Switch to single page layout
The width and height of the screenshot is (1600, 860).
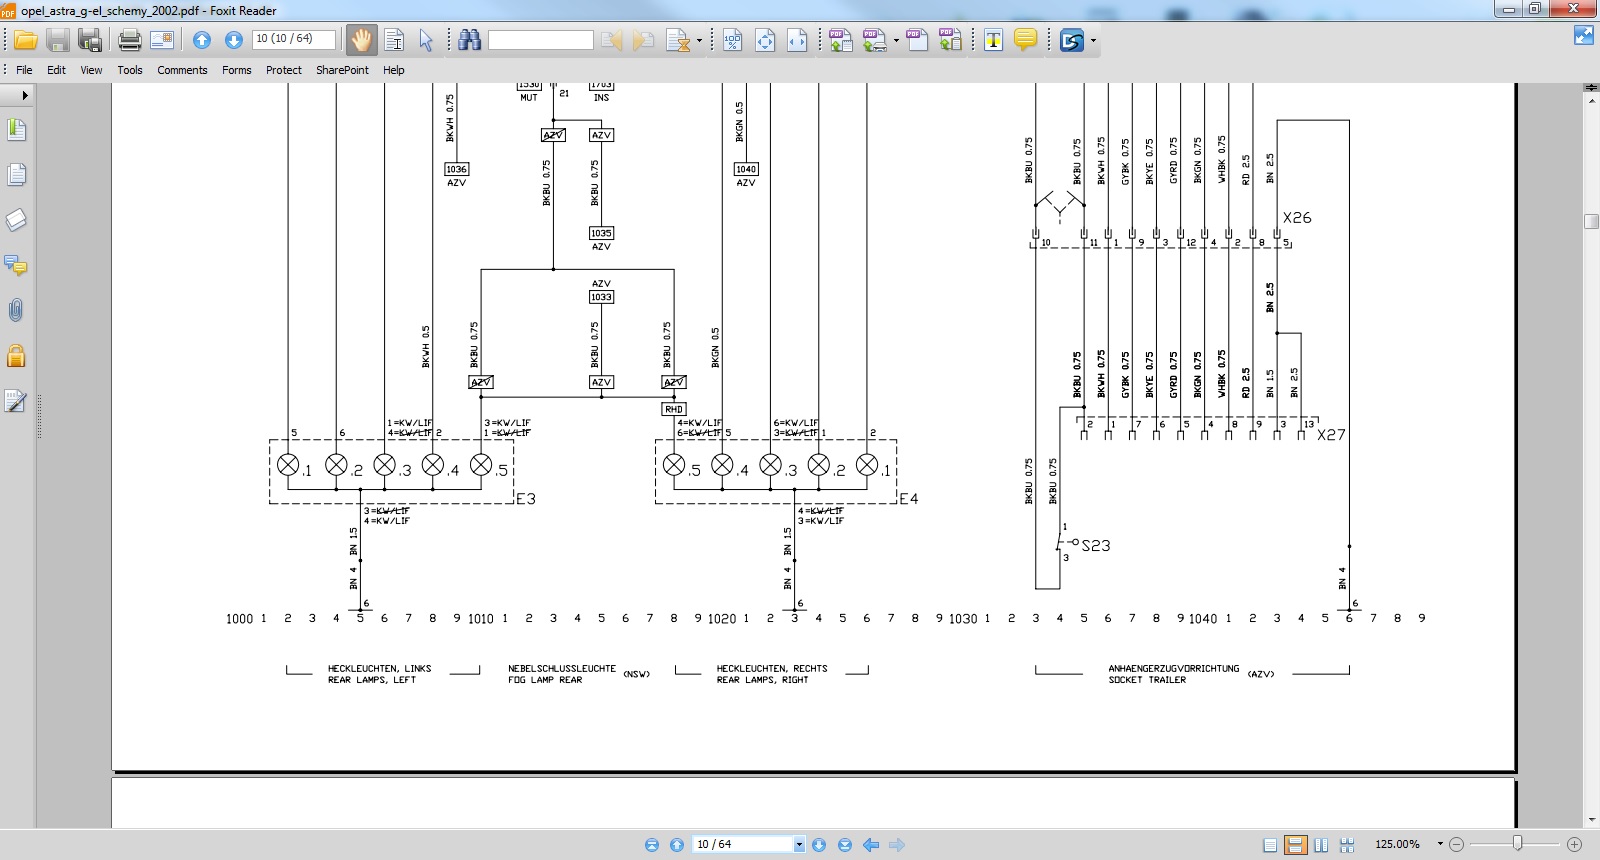coord(1270,845)
